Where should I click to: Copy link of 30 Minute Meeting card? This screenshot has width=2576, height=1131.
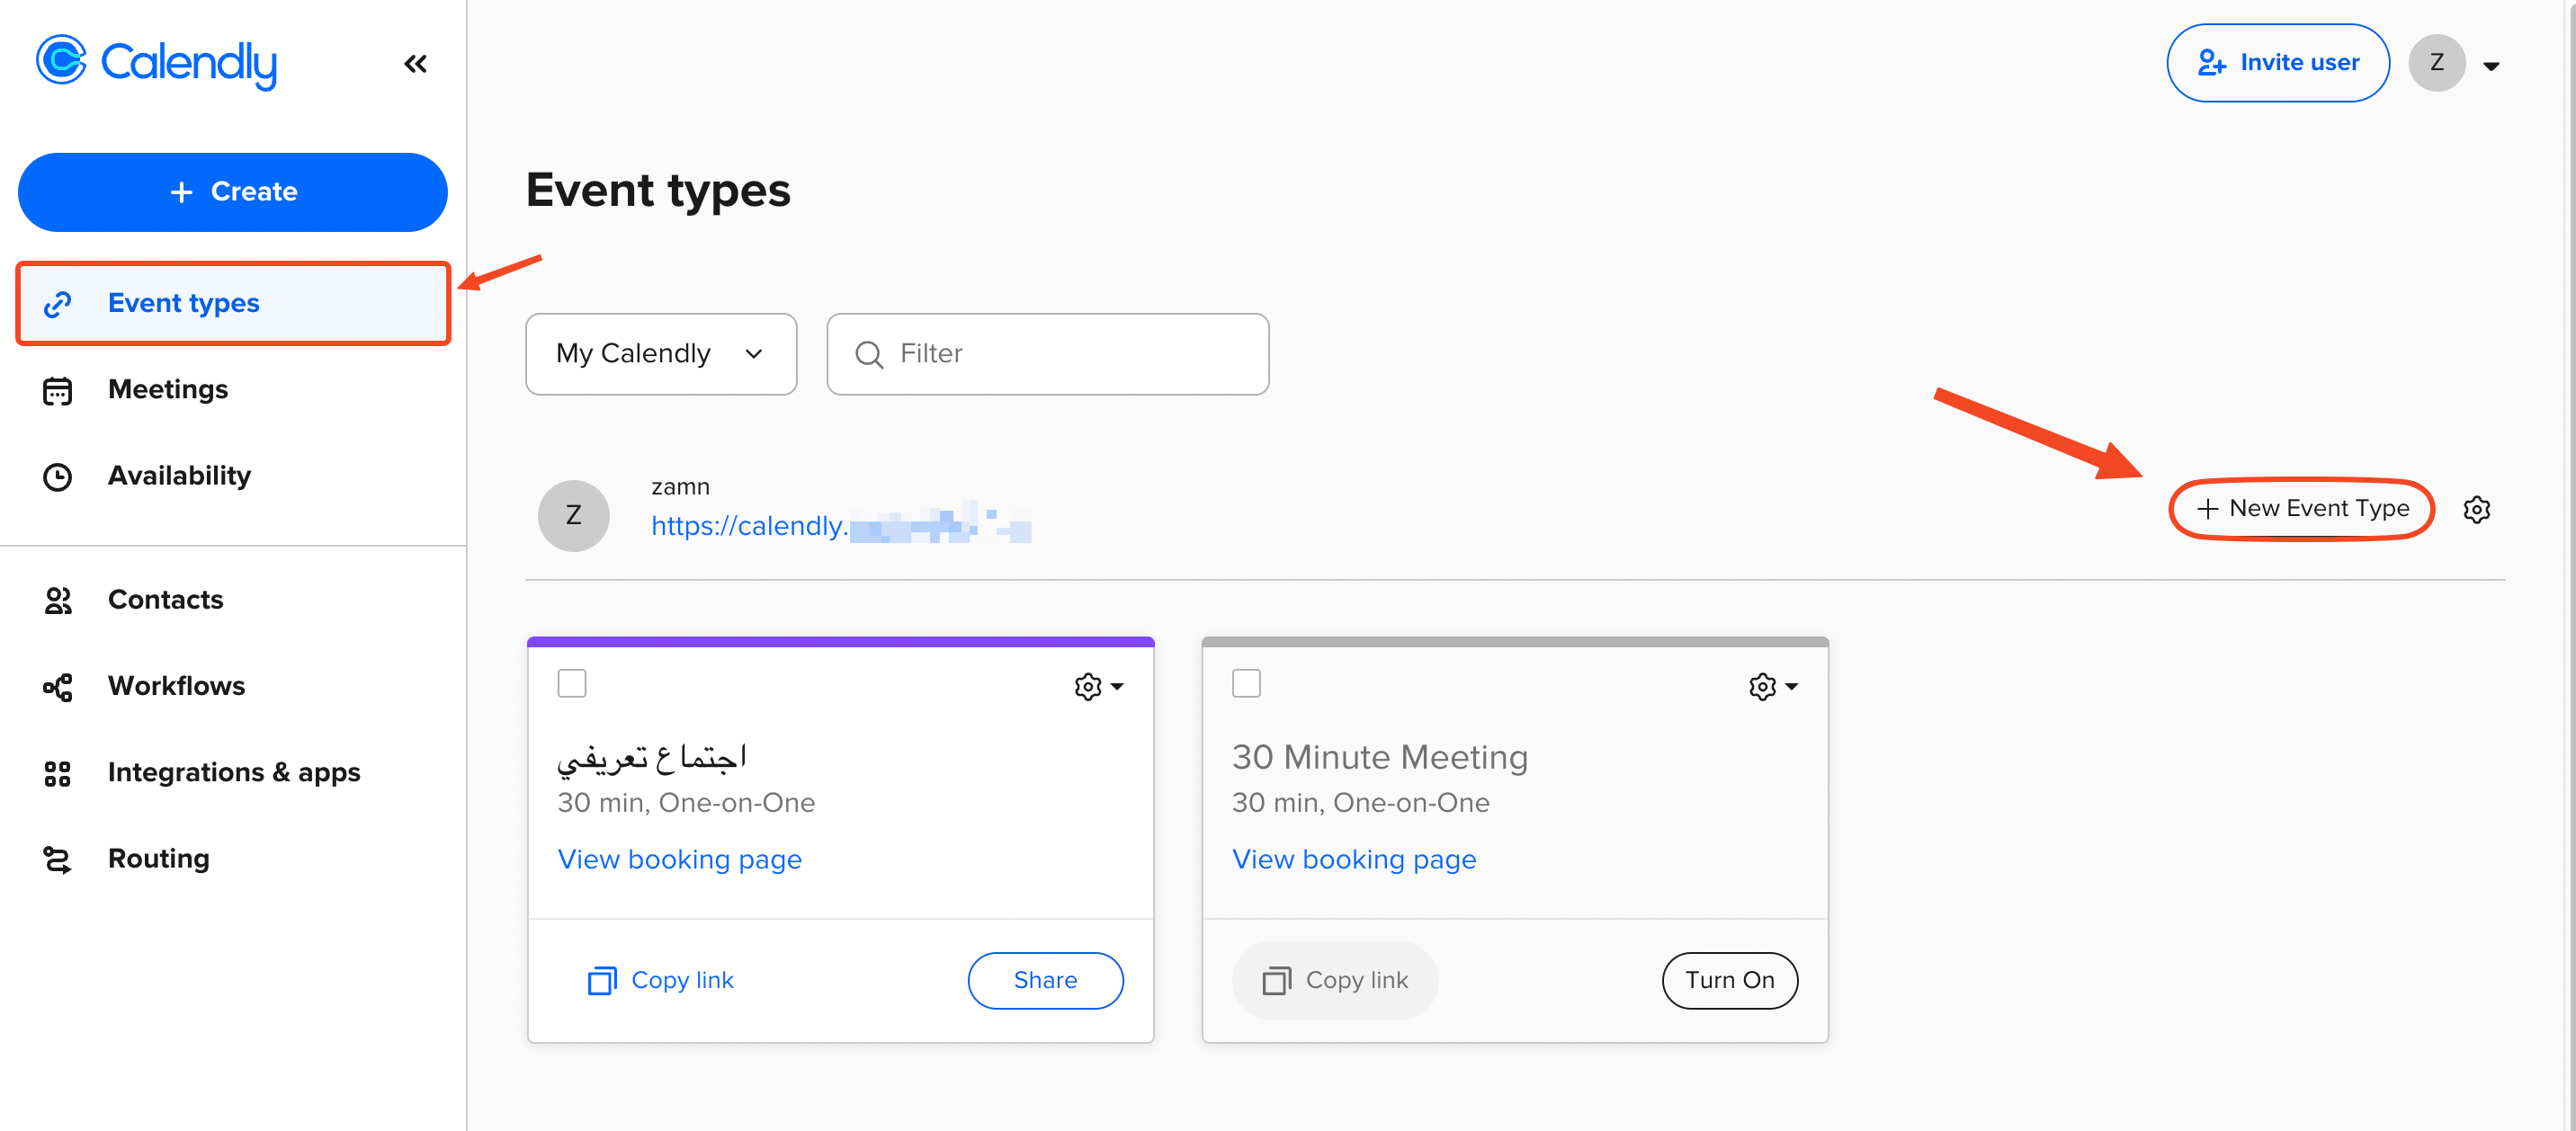click(1335, 980)
